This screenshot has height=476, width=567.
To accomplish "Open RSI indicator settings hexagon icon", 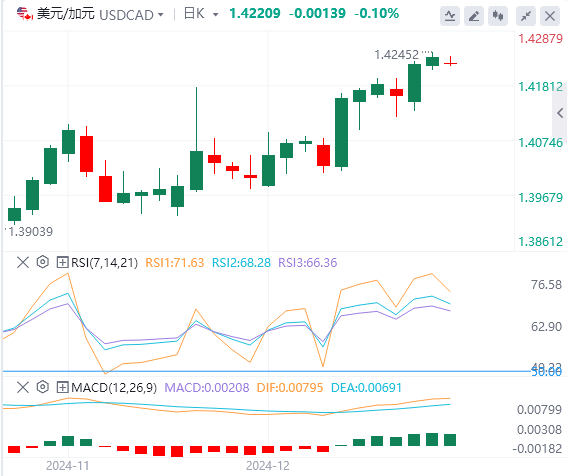I will 43,262.
